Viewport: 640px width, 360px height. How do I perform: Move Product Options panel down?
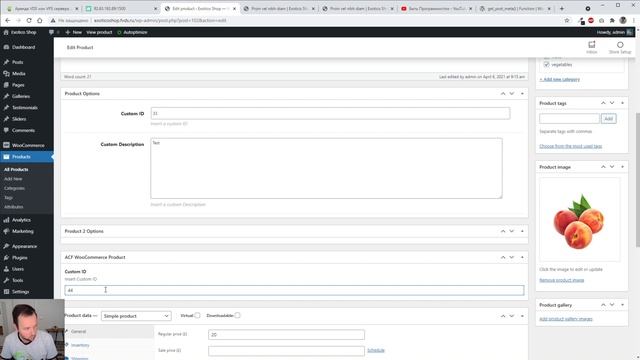point(512,94)
